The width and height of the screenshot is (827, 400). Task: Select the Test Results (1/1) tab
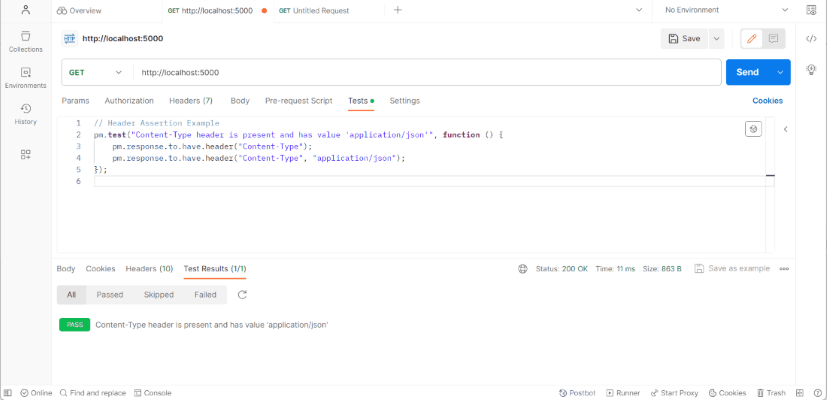point(215,269)
